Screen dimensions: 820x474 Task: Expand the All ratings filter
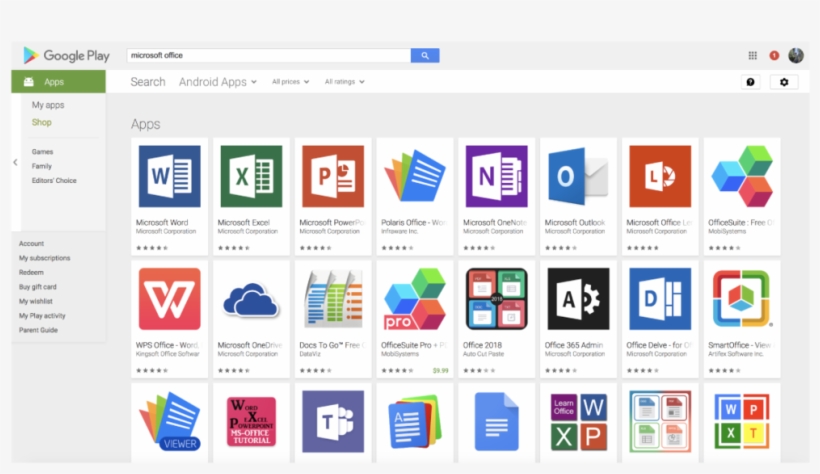point(345,82)
